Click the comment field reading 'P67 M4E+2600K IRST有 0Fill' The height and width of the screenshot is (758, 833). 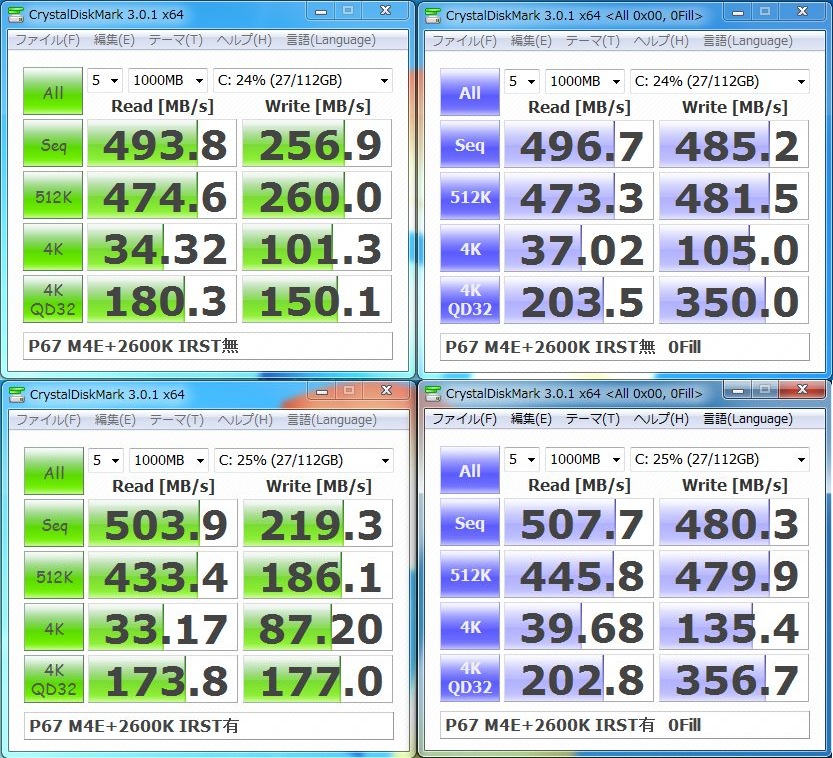coord(625,725)
